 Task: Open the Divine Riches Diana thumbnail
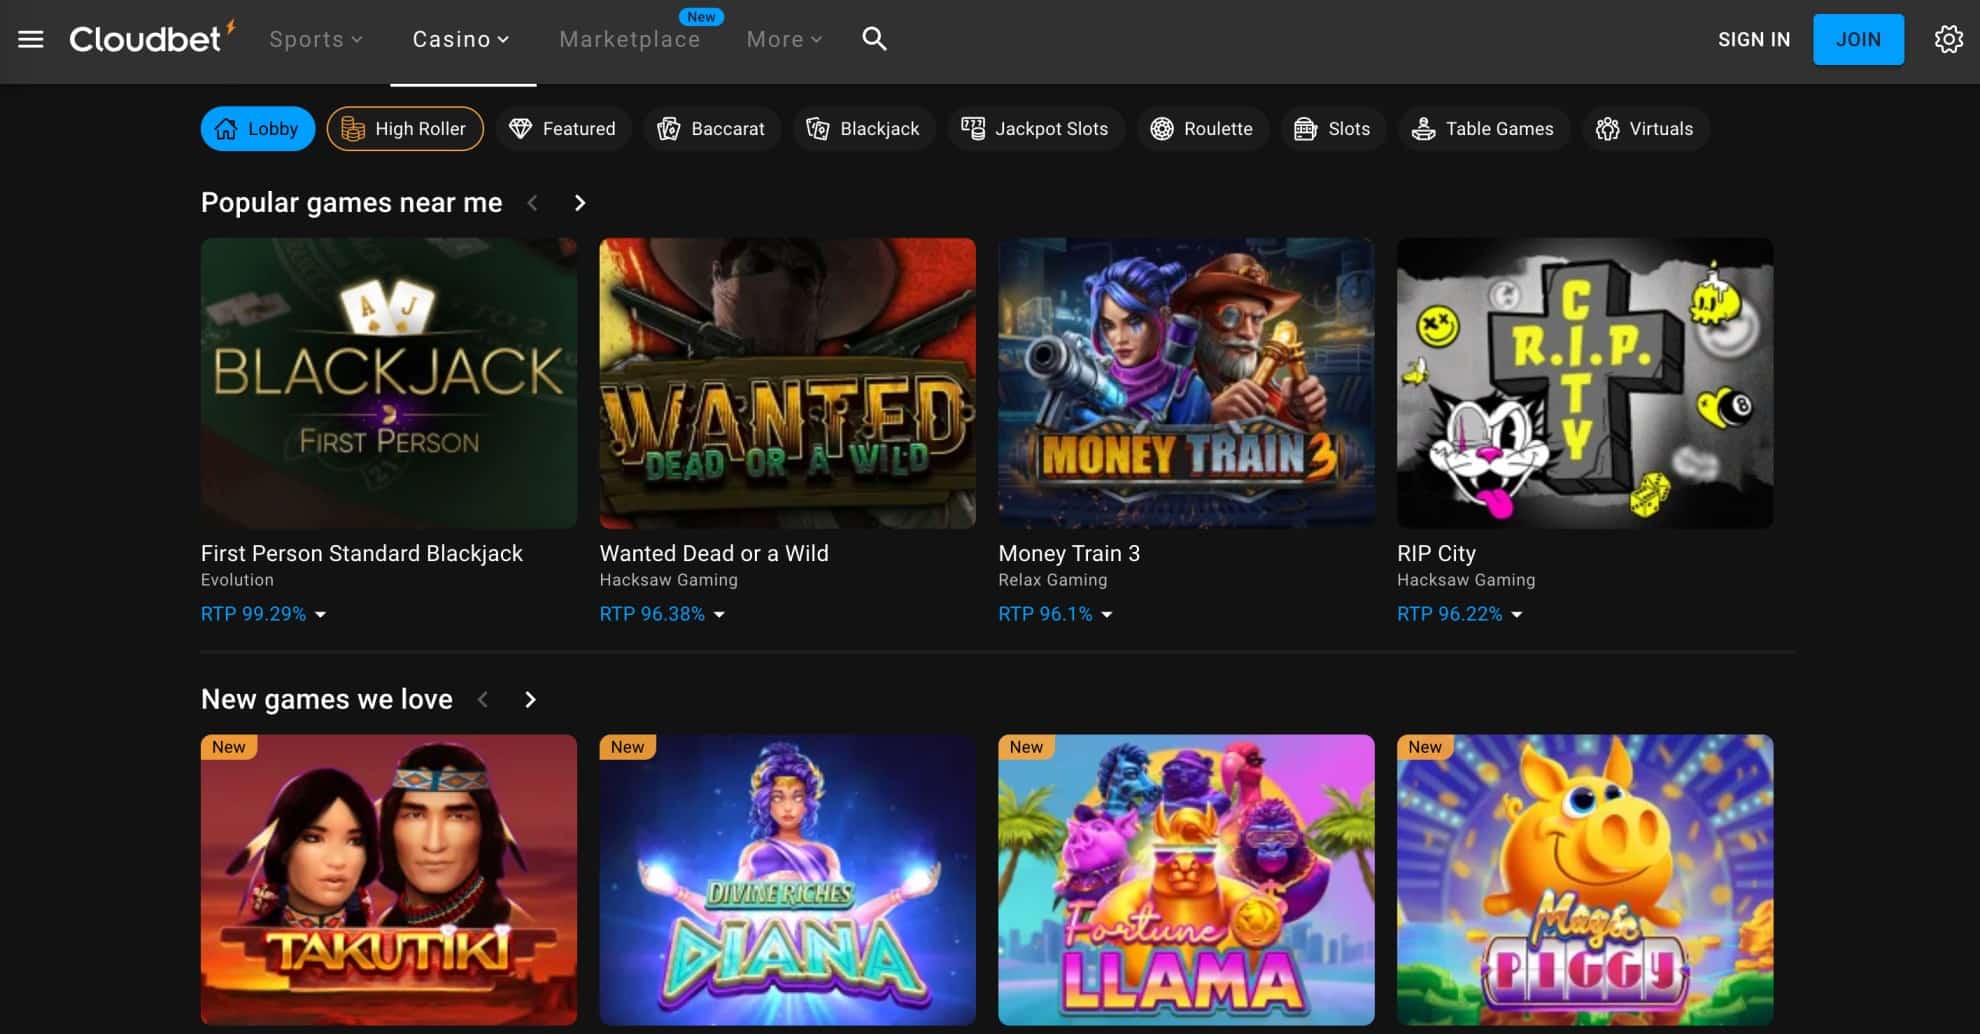pos(788,880)
